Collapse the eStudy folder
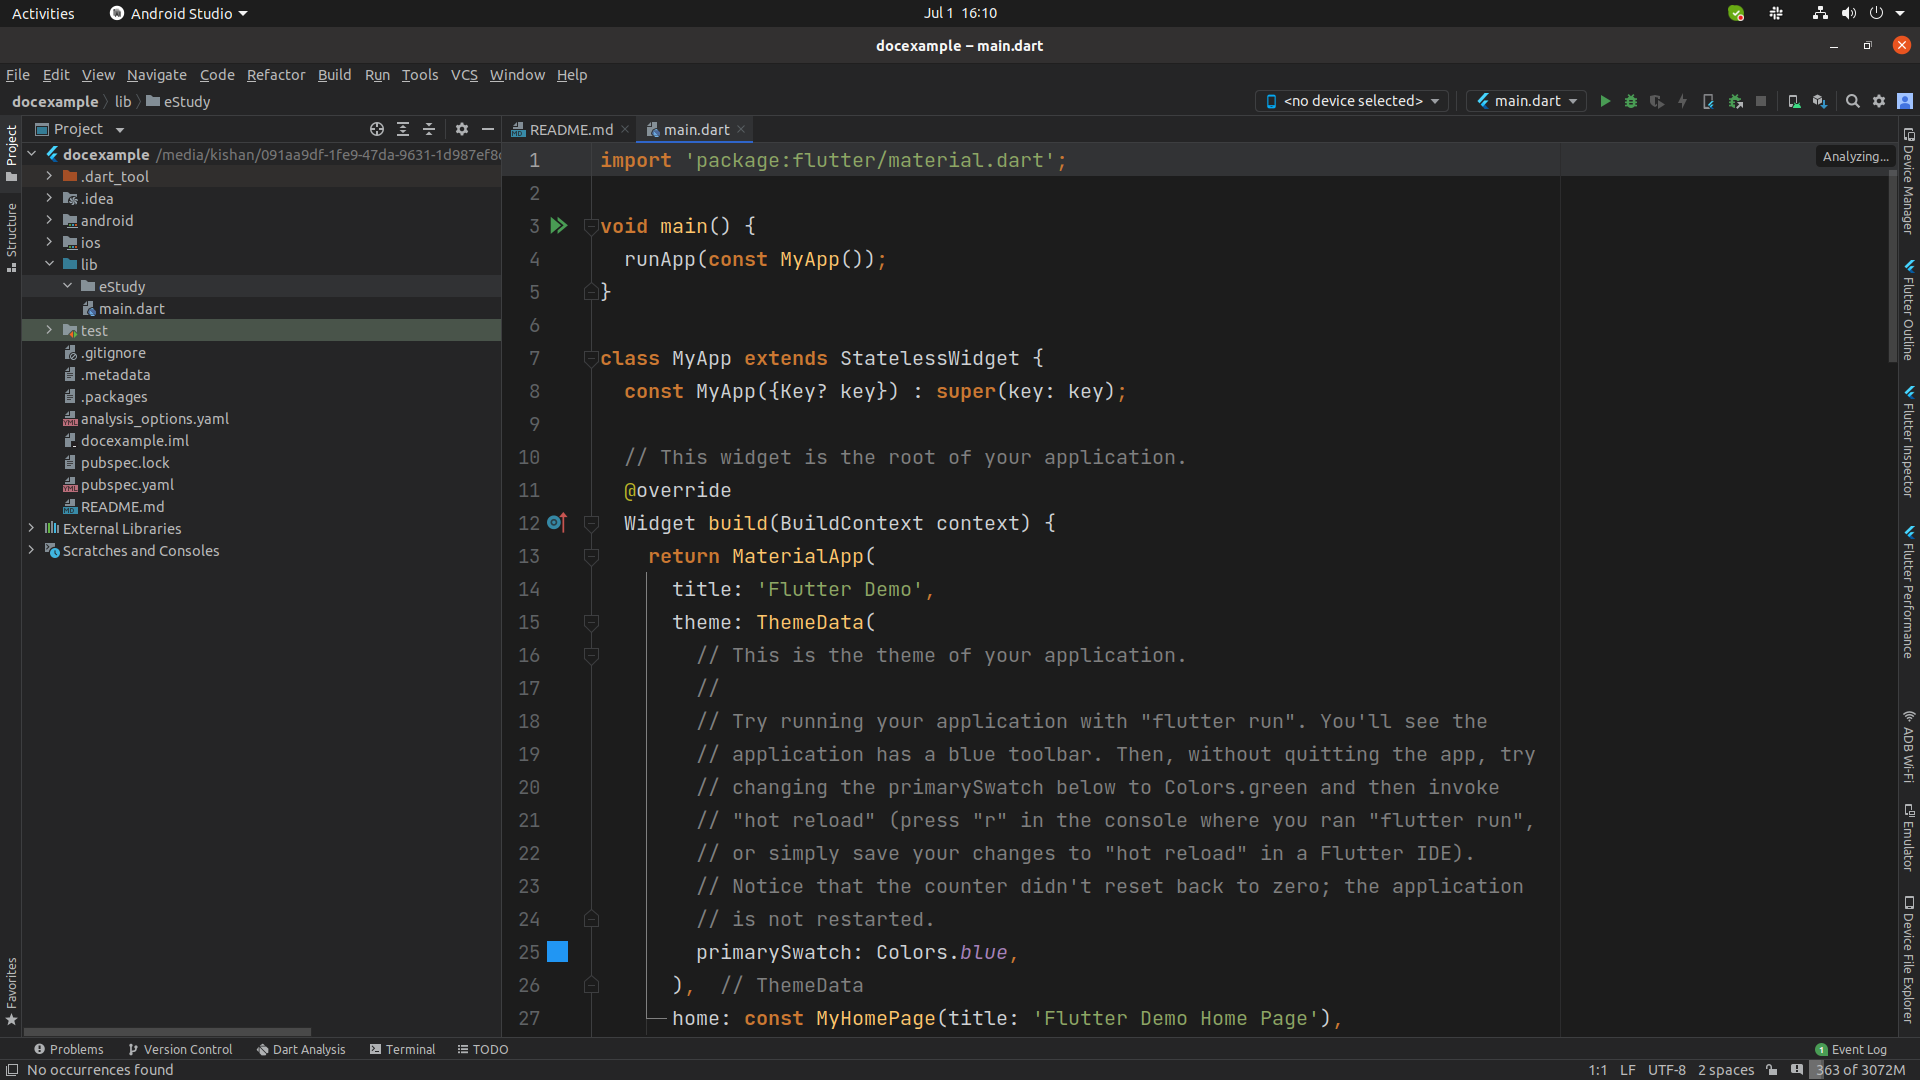1920x1080 pixels. click(x=67, y=286)
